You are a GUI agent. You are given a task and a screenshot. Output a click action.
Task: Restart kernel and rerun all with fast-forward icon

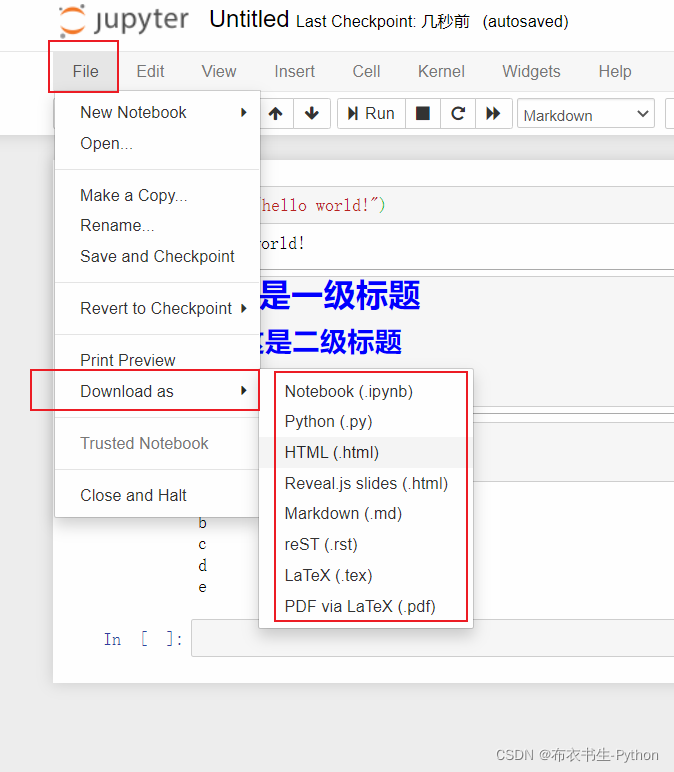point(493,114)
